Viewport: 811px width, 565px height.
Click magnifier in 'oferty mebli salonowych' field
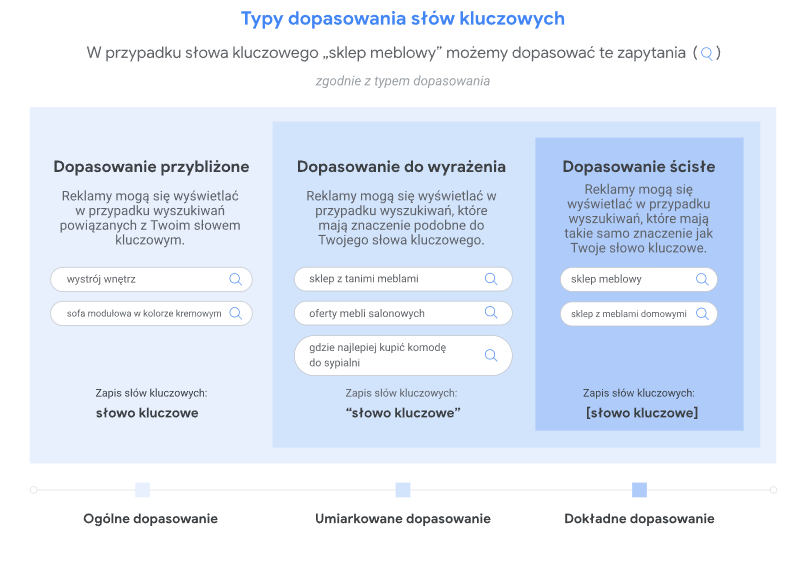coord(491,313)
